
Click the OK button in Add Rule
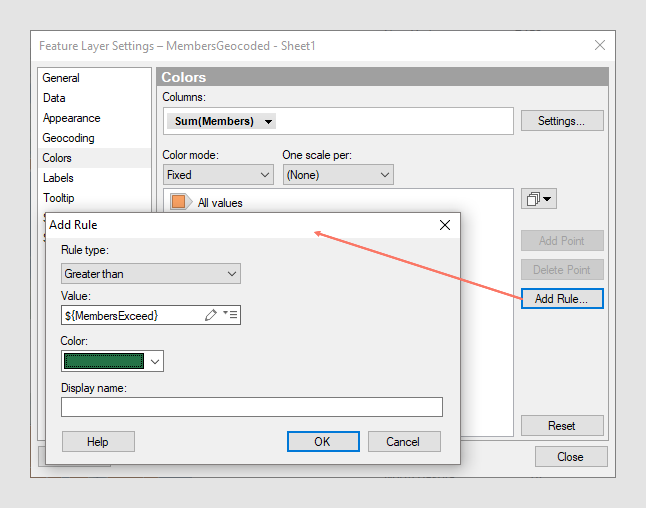click(323, 442)
